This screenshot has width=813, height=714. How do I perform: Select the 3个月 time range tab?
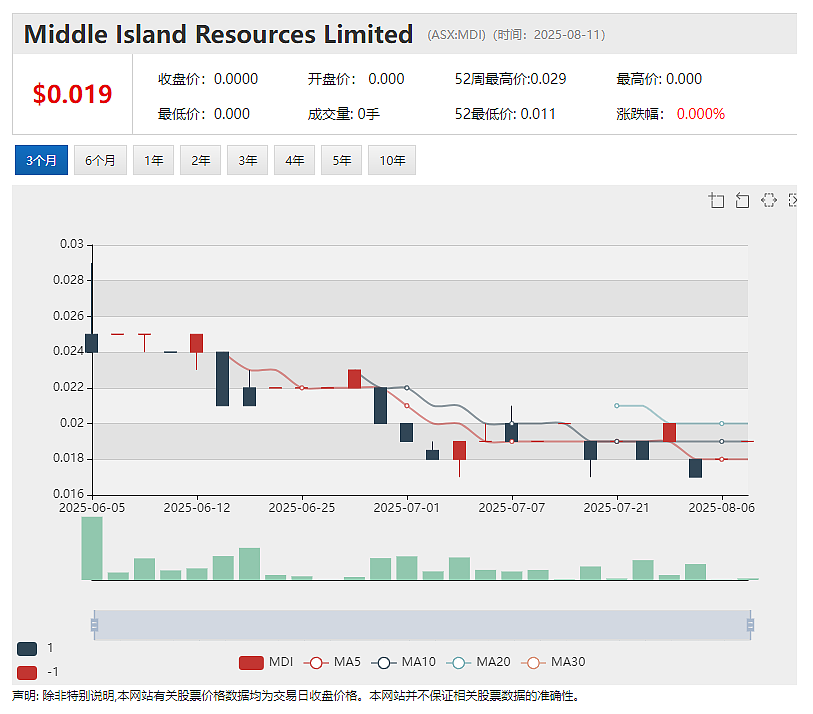(41, 160)
